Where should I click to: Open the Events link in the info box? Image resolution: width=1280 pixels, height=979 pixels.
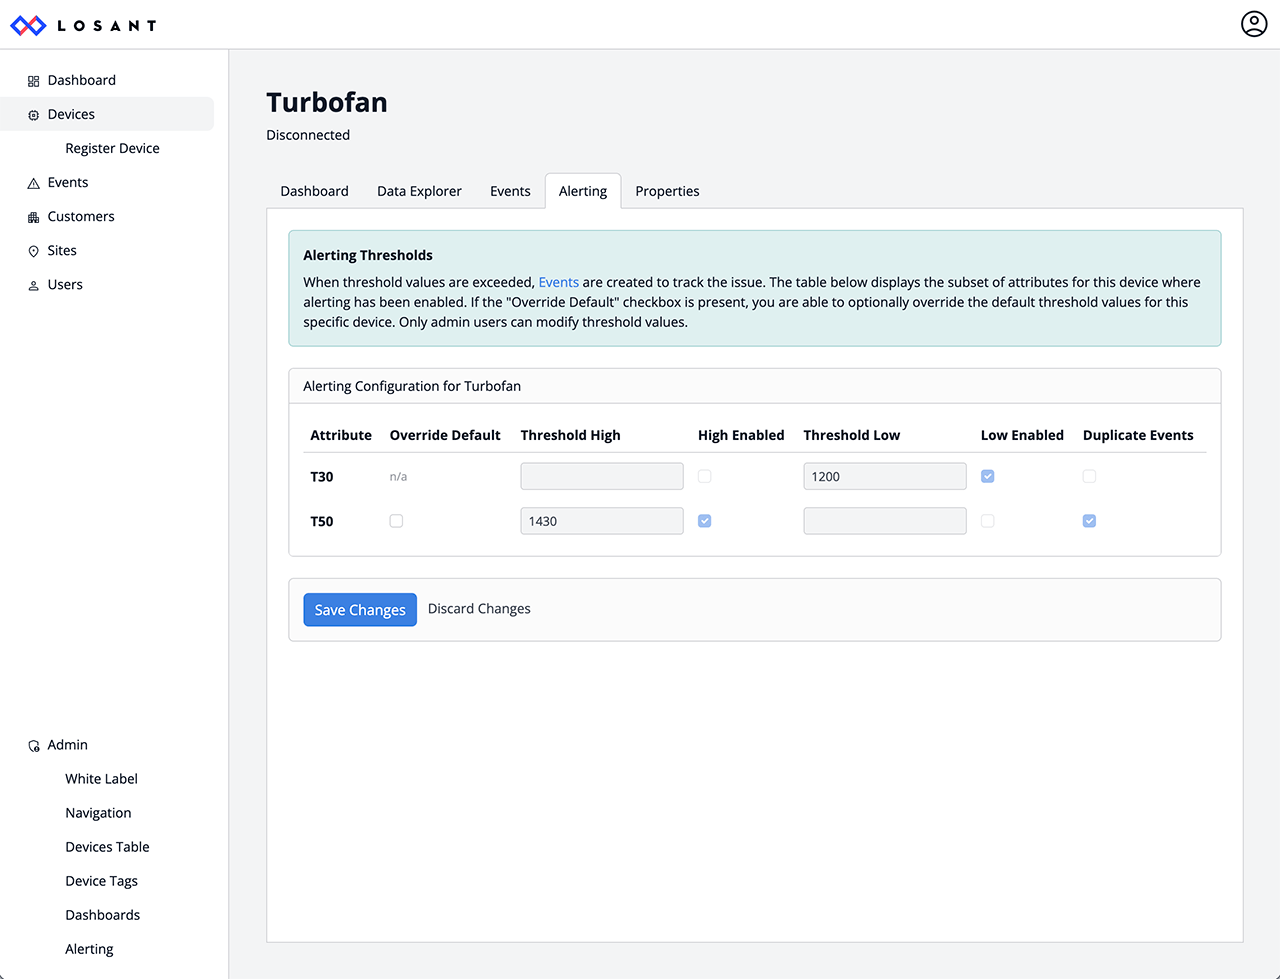[559, 282]
